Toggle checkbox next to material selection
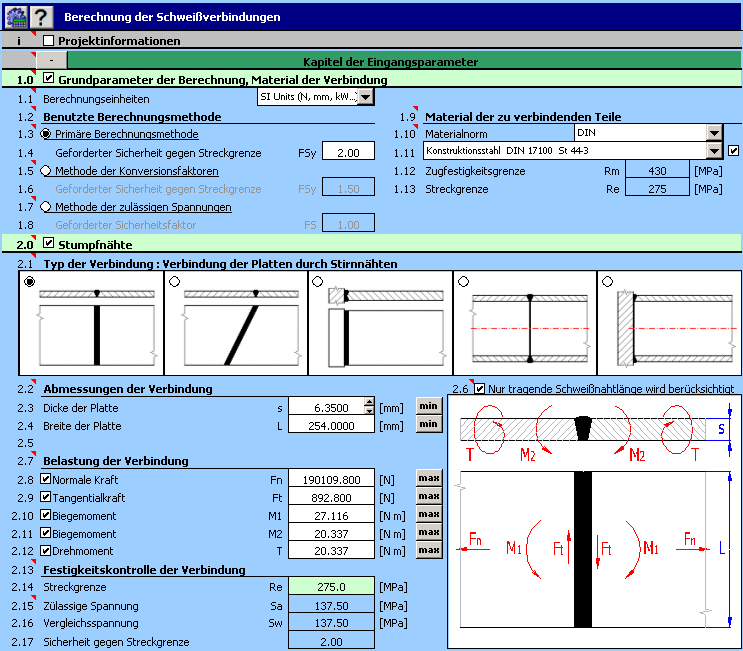 tap(734, 151)
